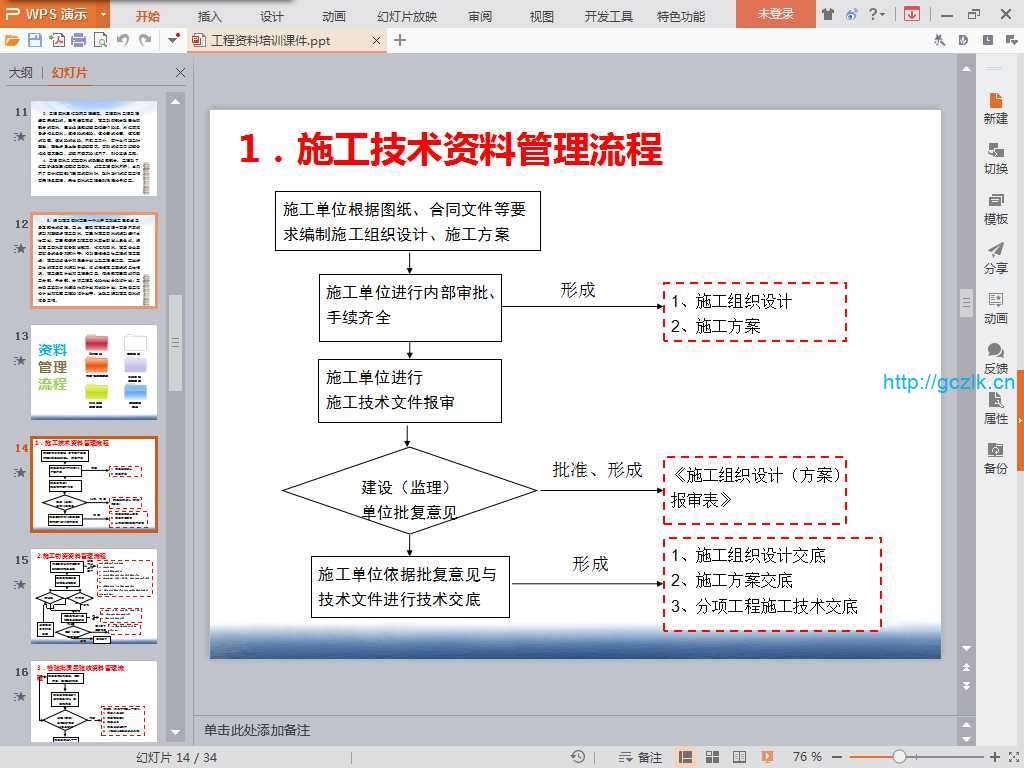
Task: Open the 76 % zoom level menu
Action: tap(807, 757)
